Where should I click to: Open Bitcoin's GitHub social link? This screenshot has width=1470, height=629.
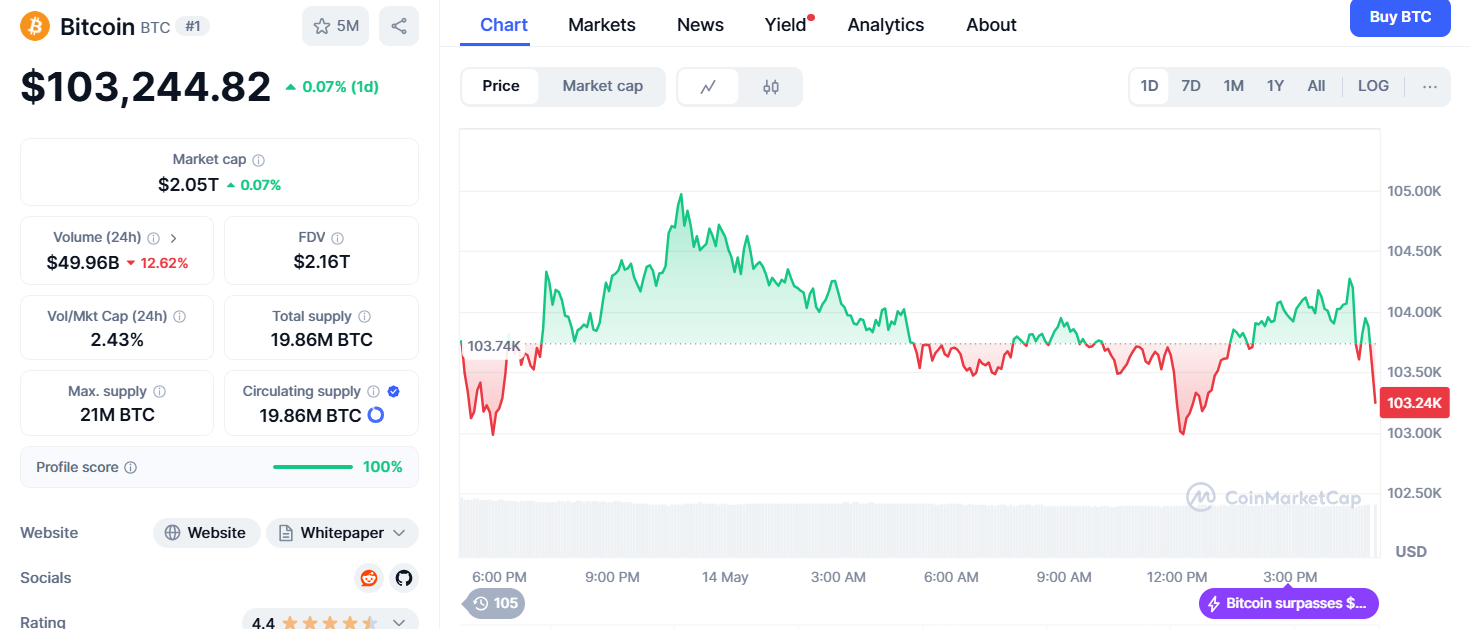(404, 578)
